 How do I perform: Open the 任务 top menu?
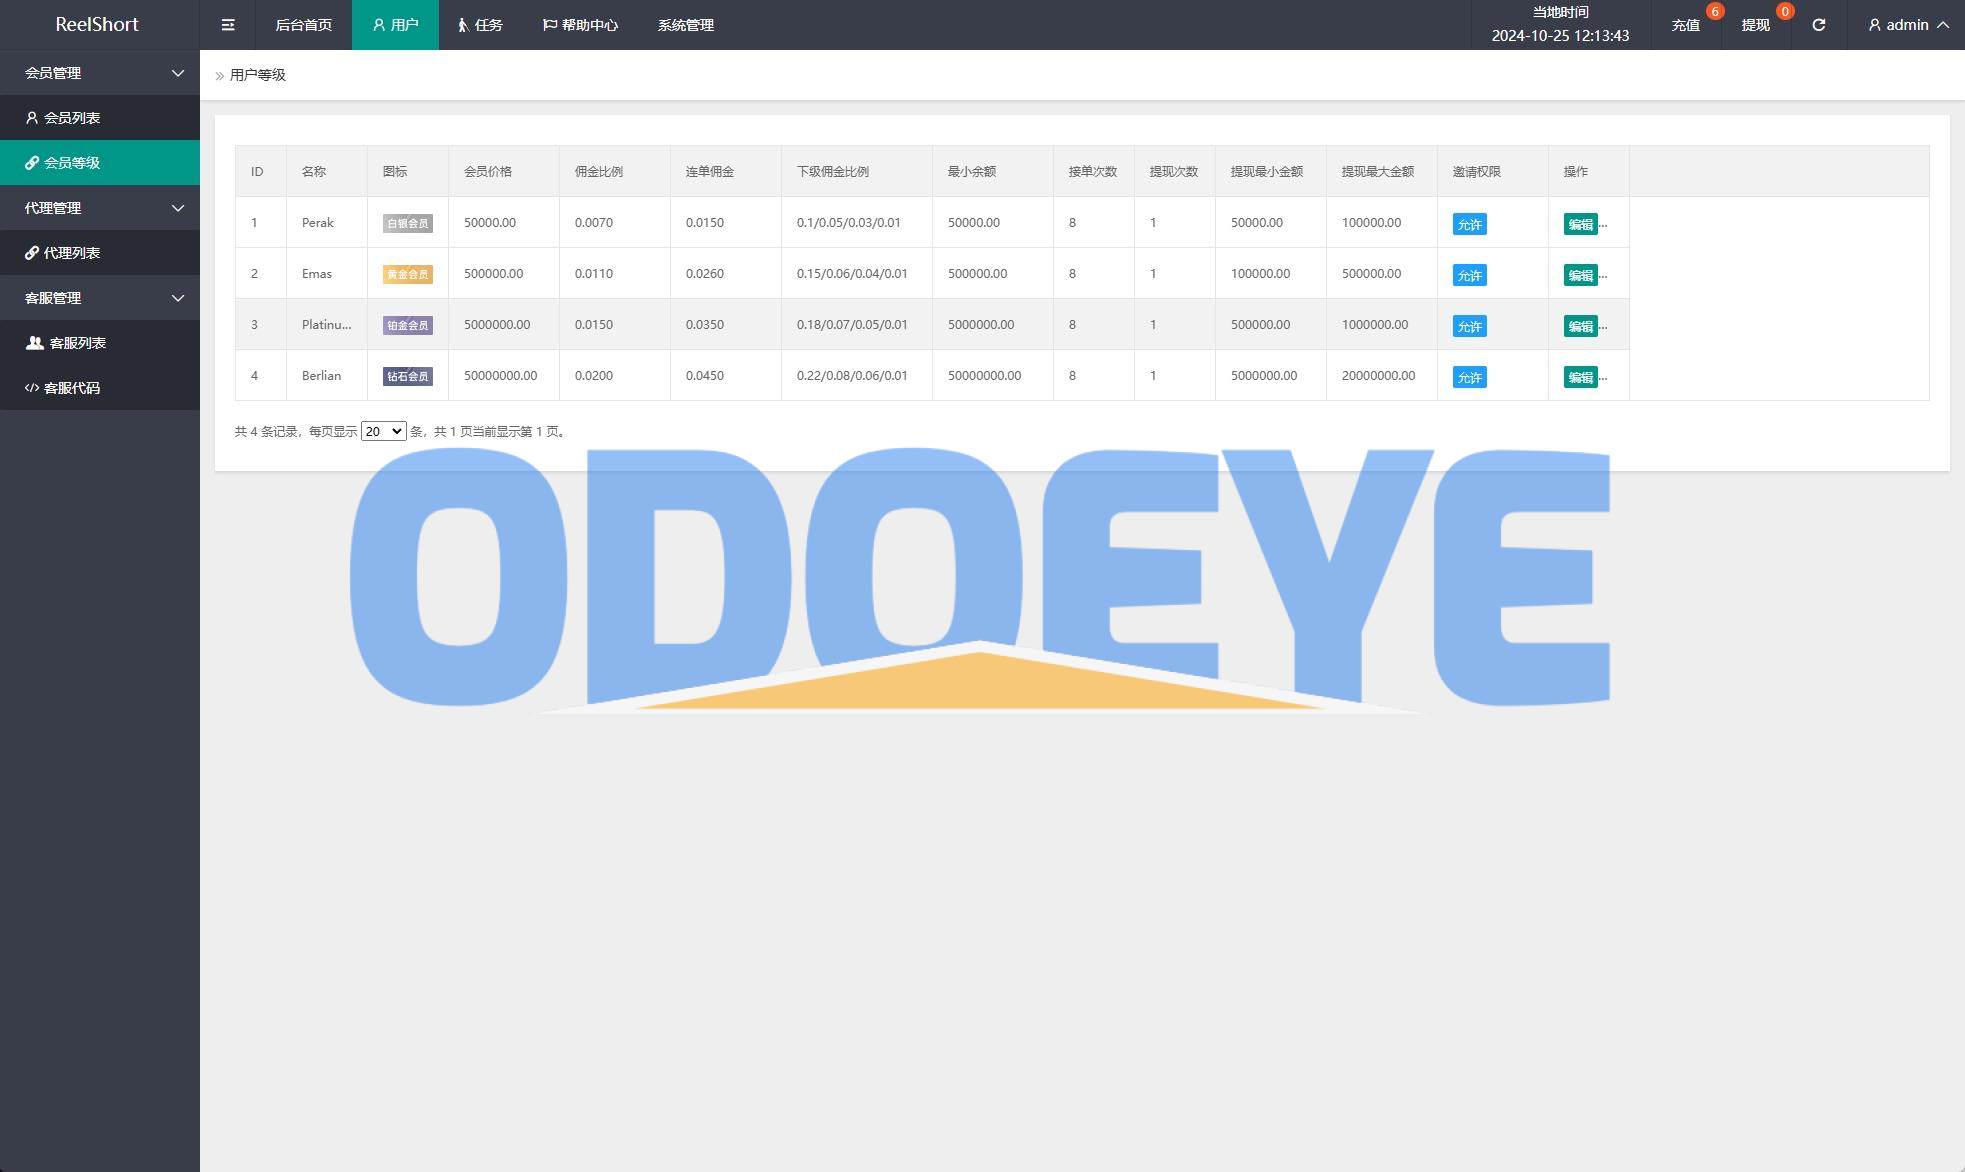pos(480,25)
